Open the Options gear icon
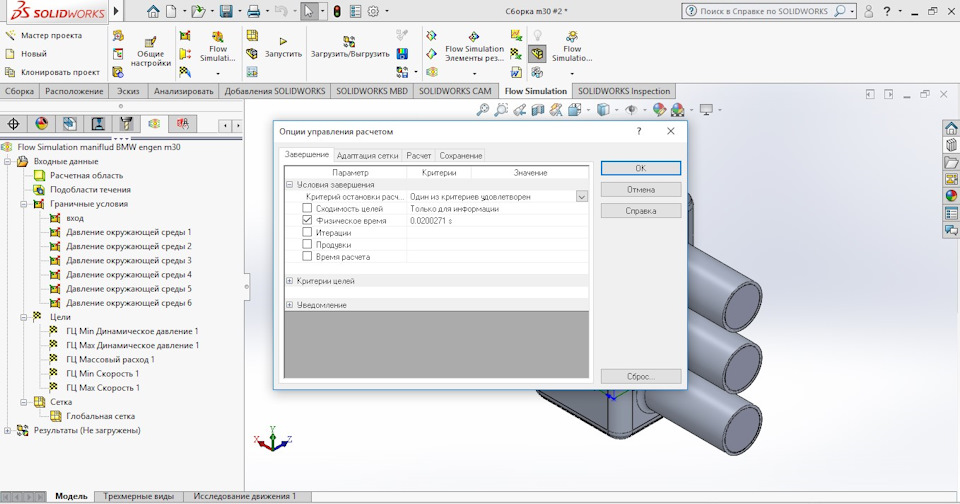960x504 pixels. (x=373, y=11)
